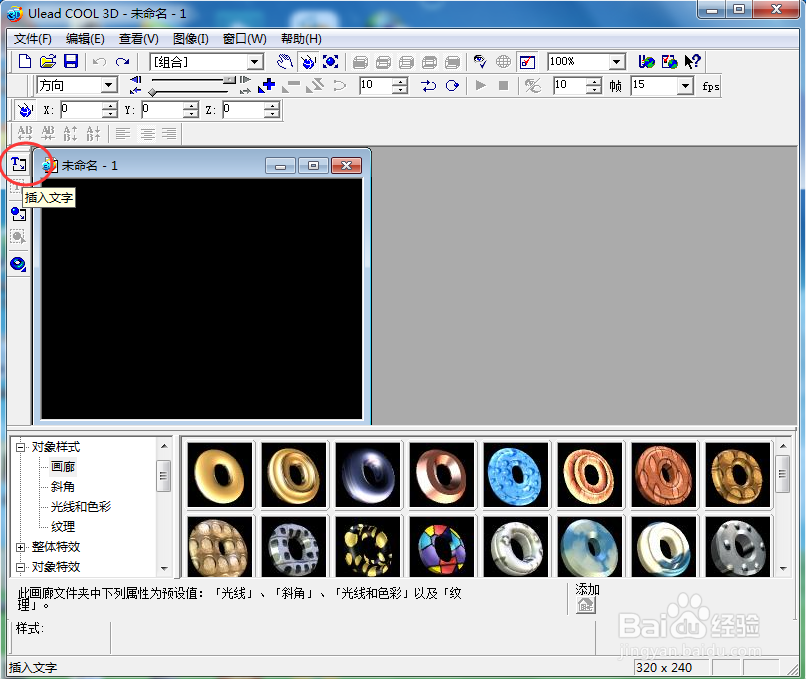Open the 文件(F) menu
The height and width of the screenshot is (679, 806).
click(x=32, y=39)
